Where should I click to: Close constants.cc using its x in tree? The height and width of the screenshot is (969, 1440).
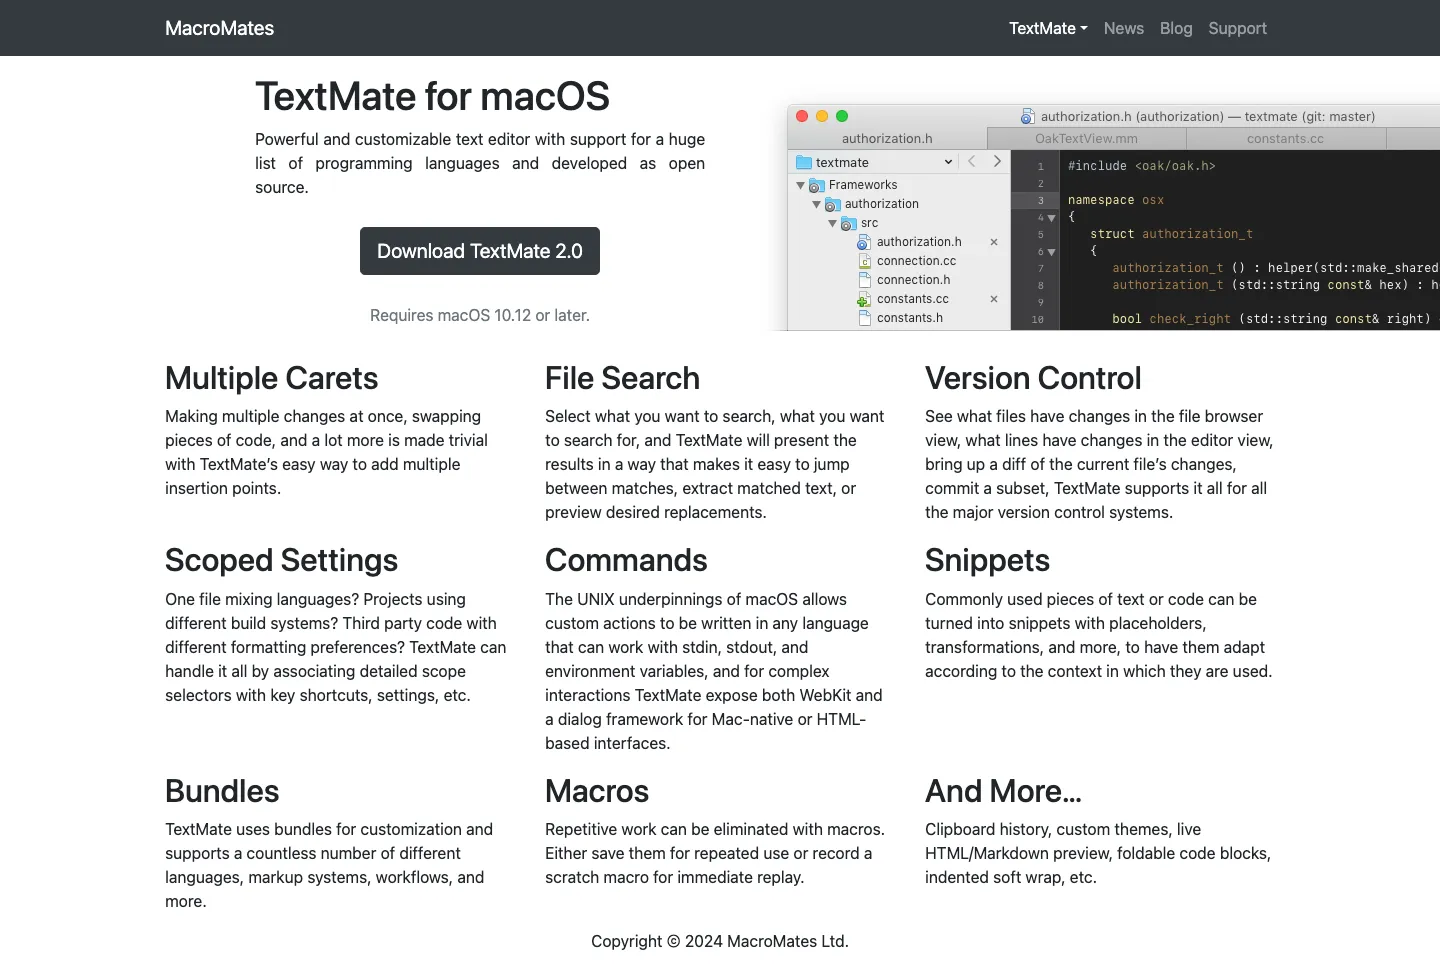coord(994,299)
